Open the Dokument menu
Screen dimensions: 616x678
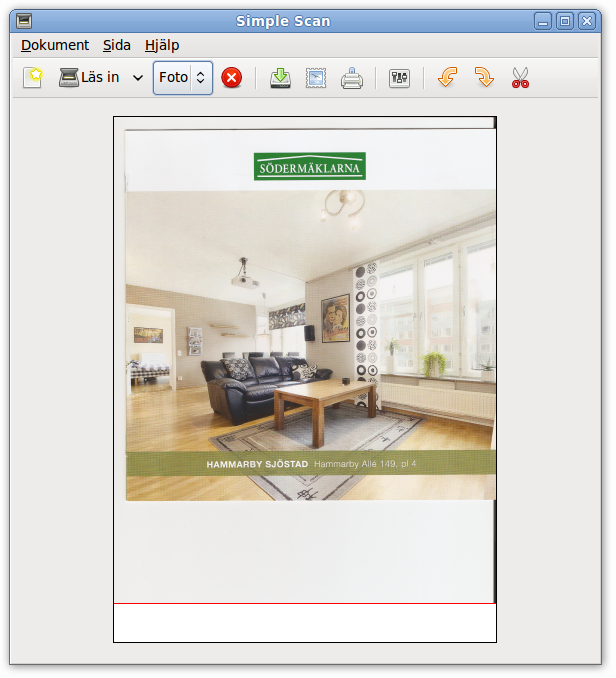[55, 45]
